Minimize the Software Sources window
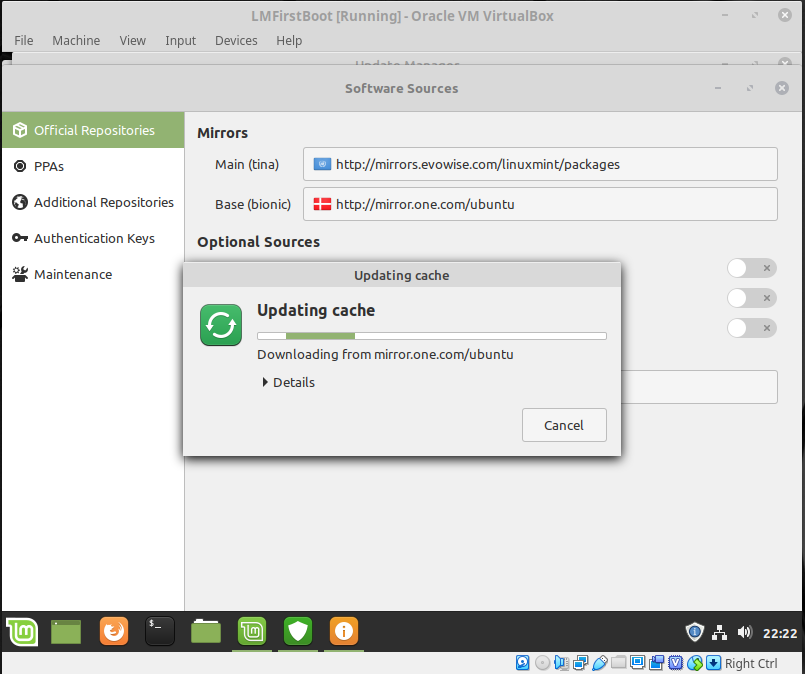 718,88
